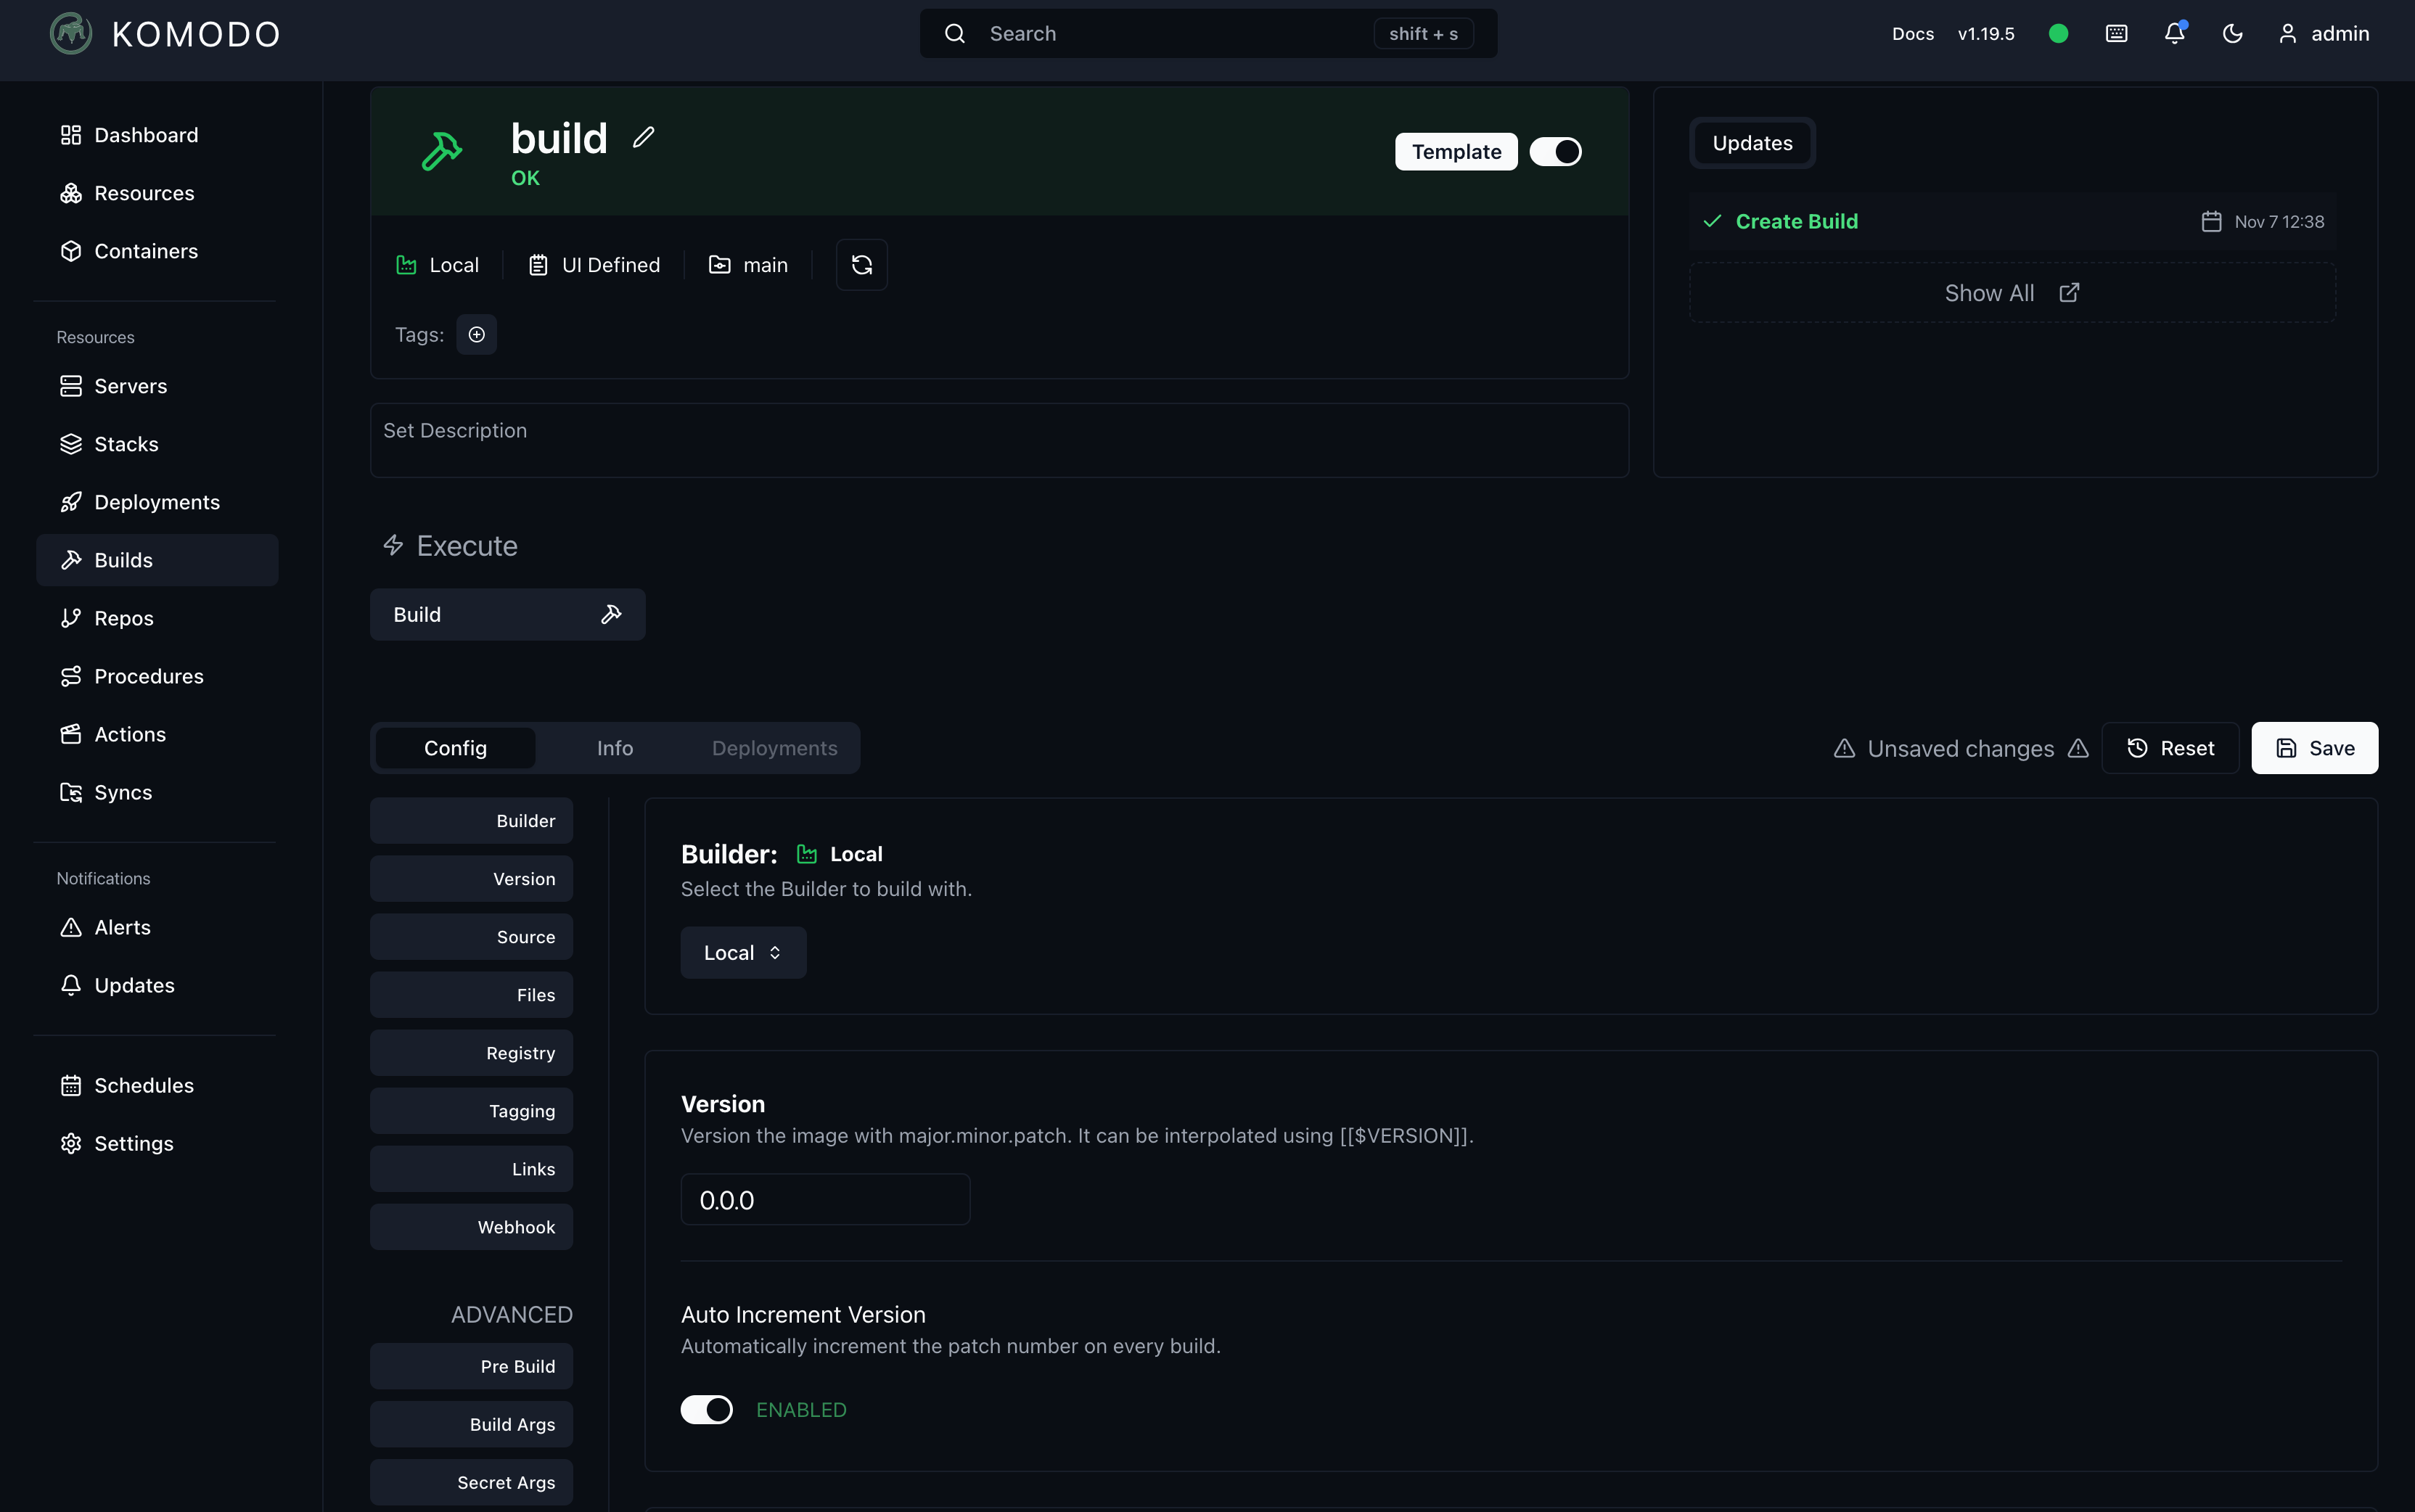This screenshot has height=1512, width=2415.
Task: Reset the configuration changes
Action: tap(2170, 748)
